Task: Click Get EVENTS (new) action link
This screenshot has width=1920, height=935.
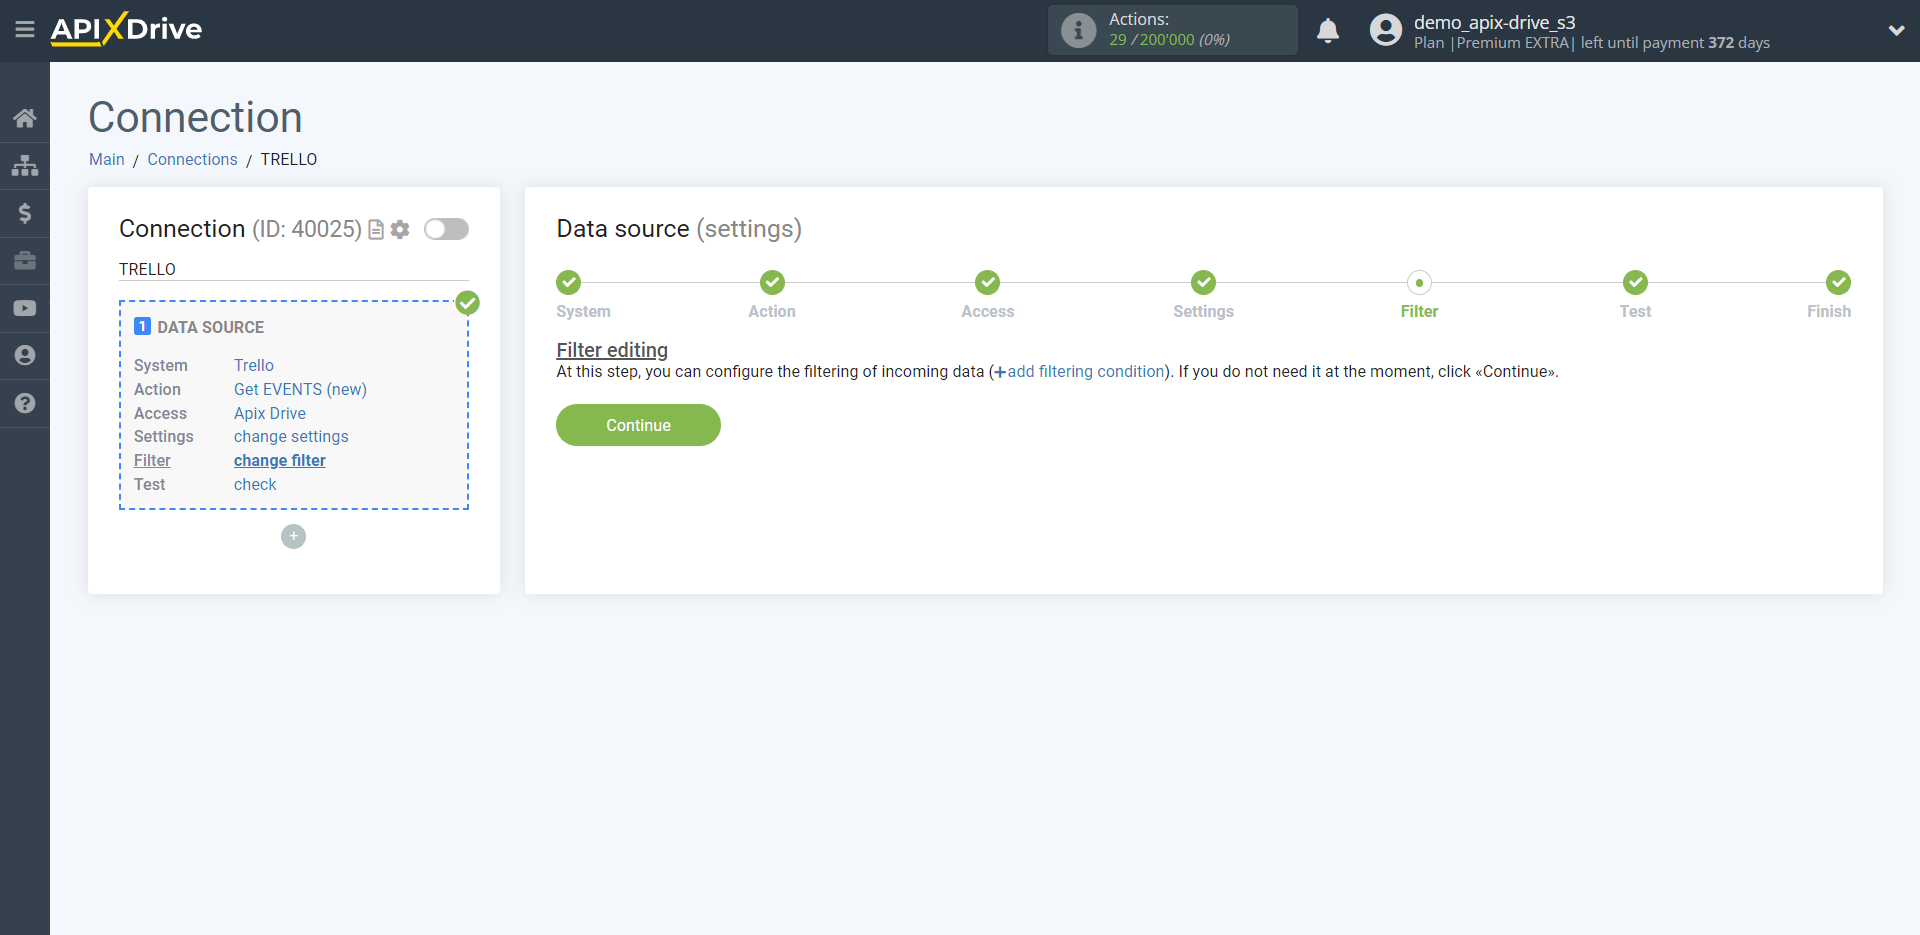Action: (x=300, y=390)
